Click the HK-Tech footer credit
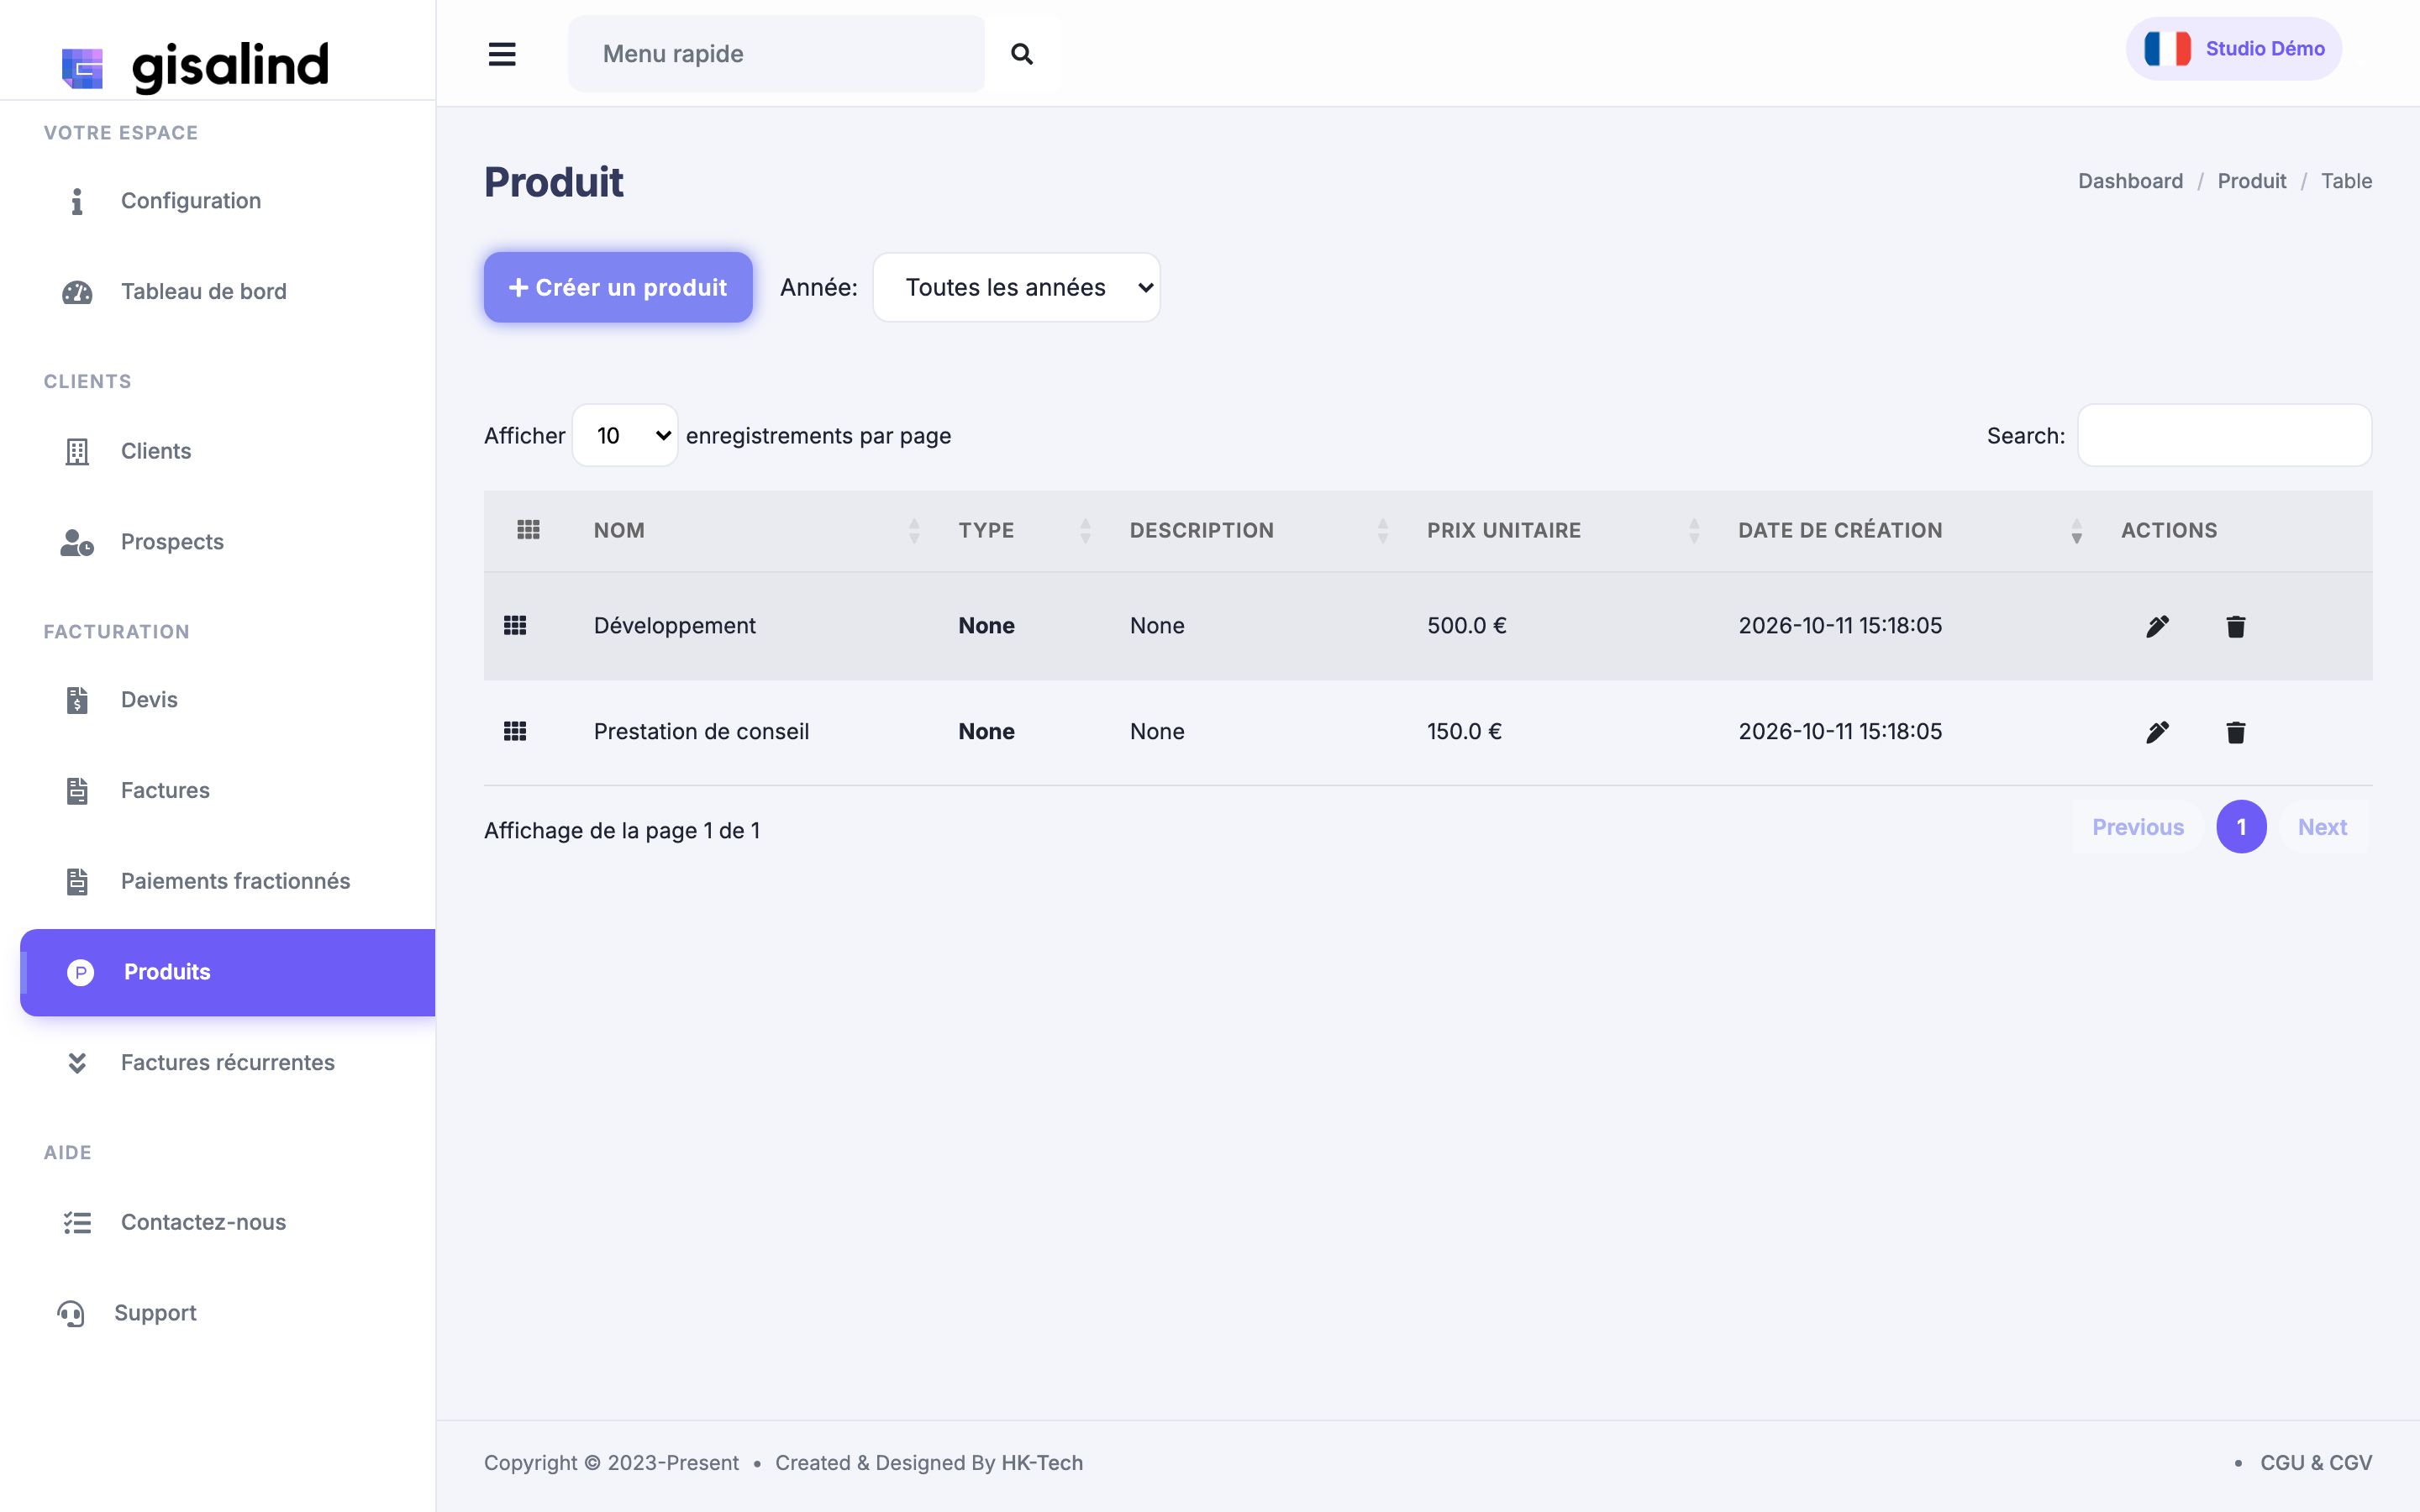Viewport: 2420px width, 1512px height. (x=1042, y=1463)
